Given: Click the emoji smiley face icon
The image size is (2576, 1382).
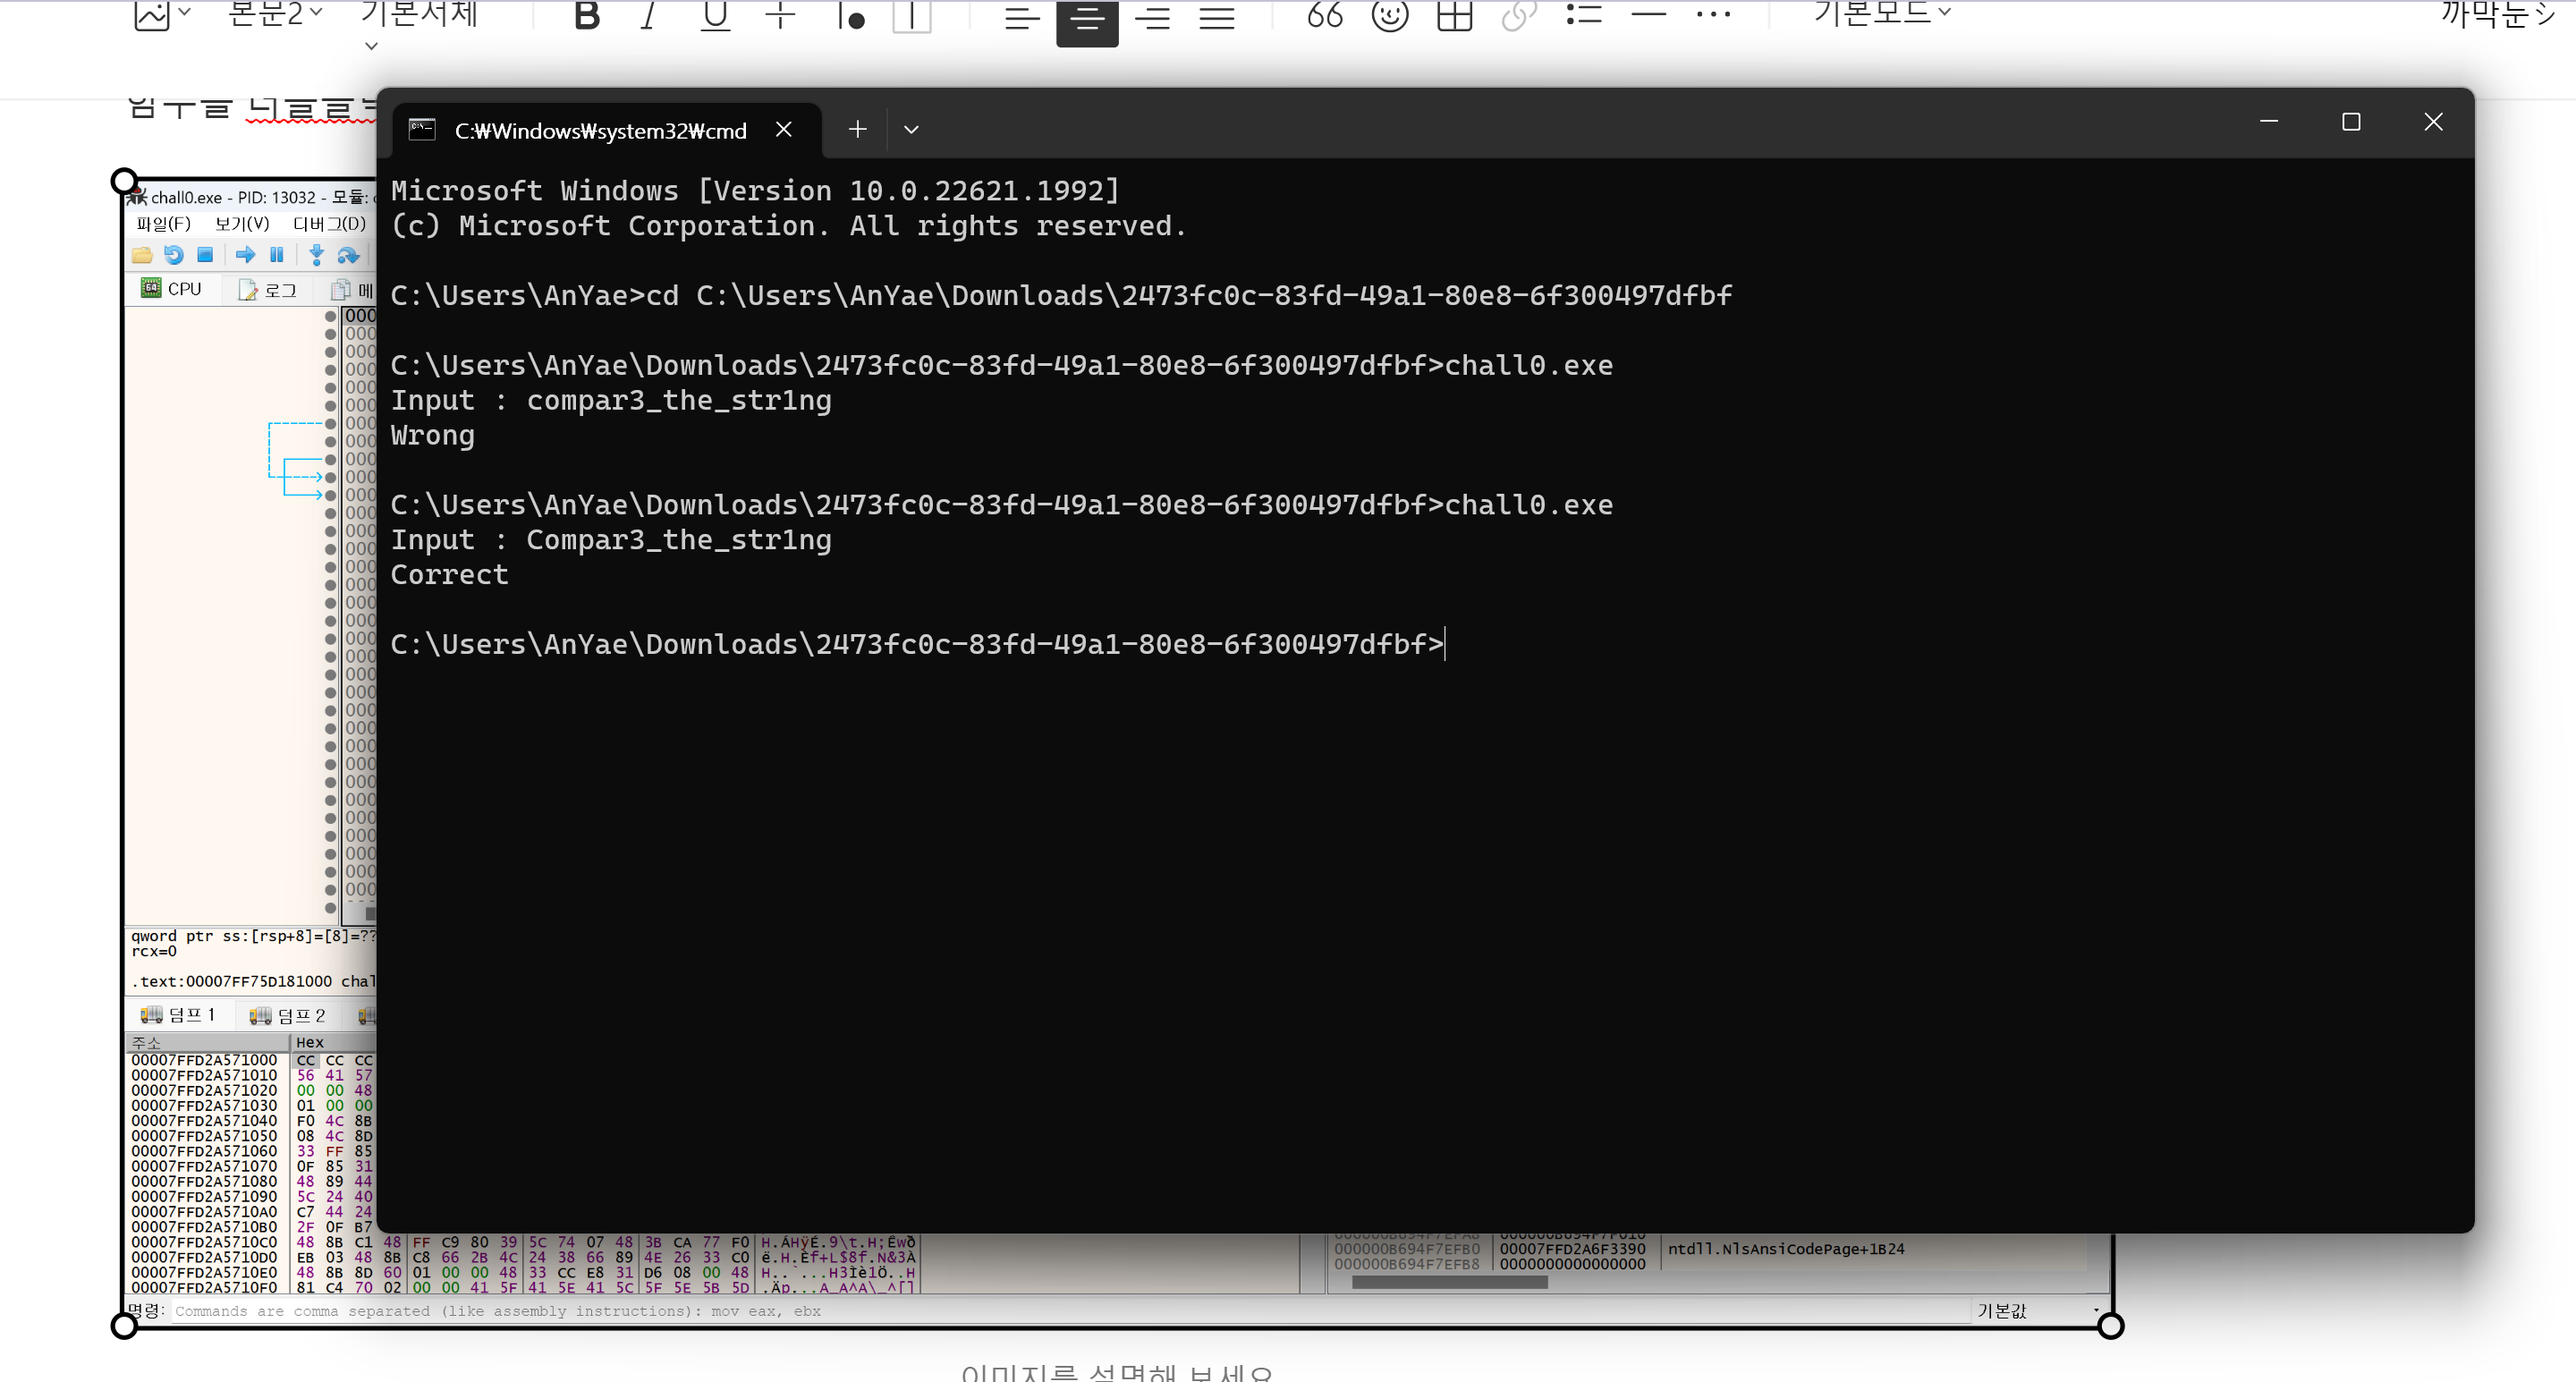Looking at the screenshot, I should 1389,15.
